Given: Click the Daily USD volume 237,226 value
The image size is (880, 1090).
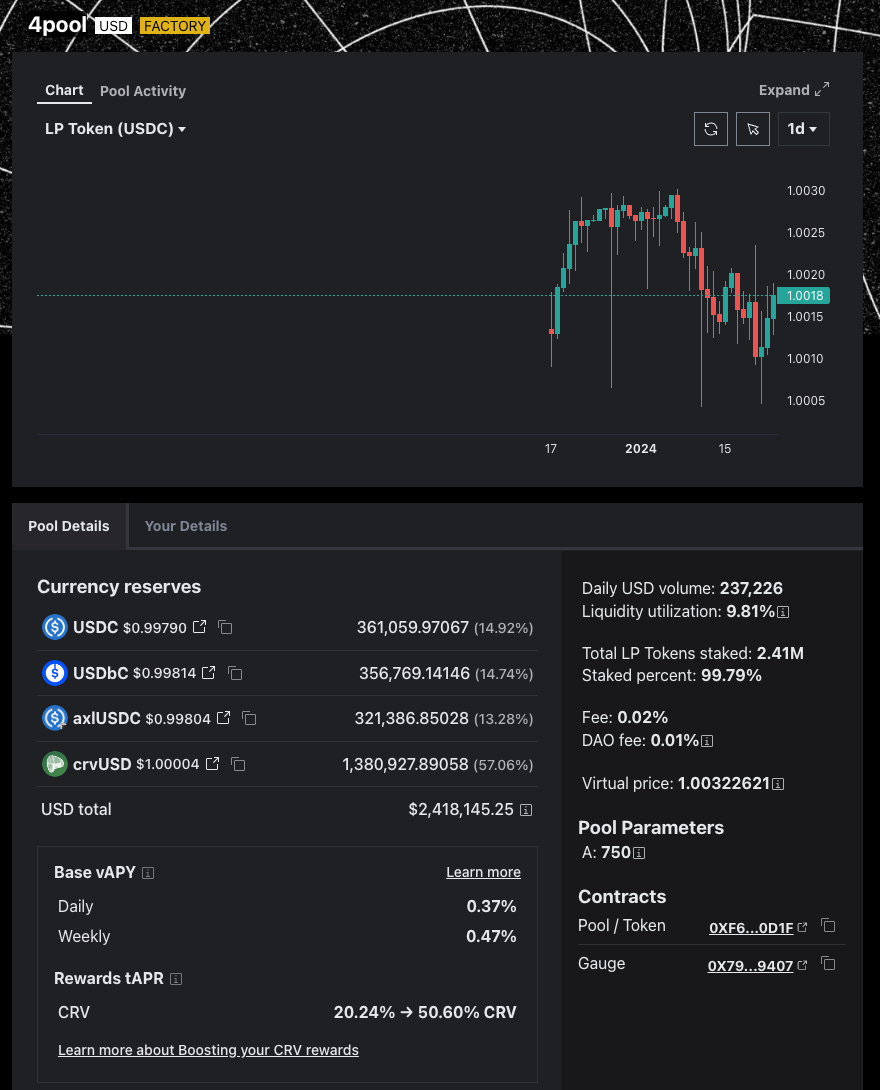Looking at the screenshot, I should pos(751,588).
